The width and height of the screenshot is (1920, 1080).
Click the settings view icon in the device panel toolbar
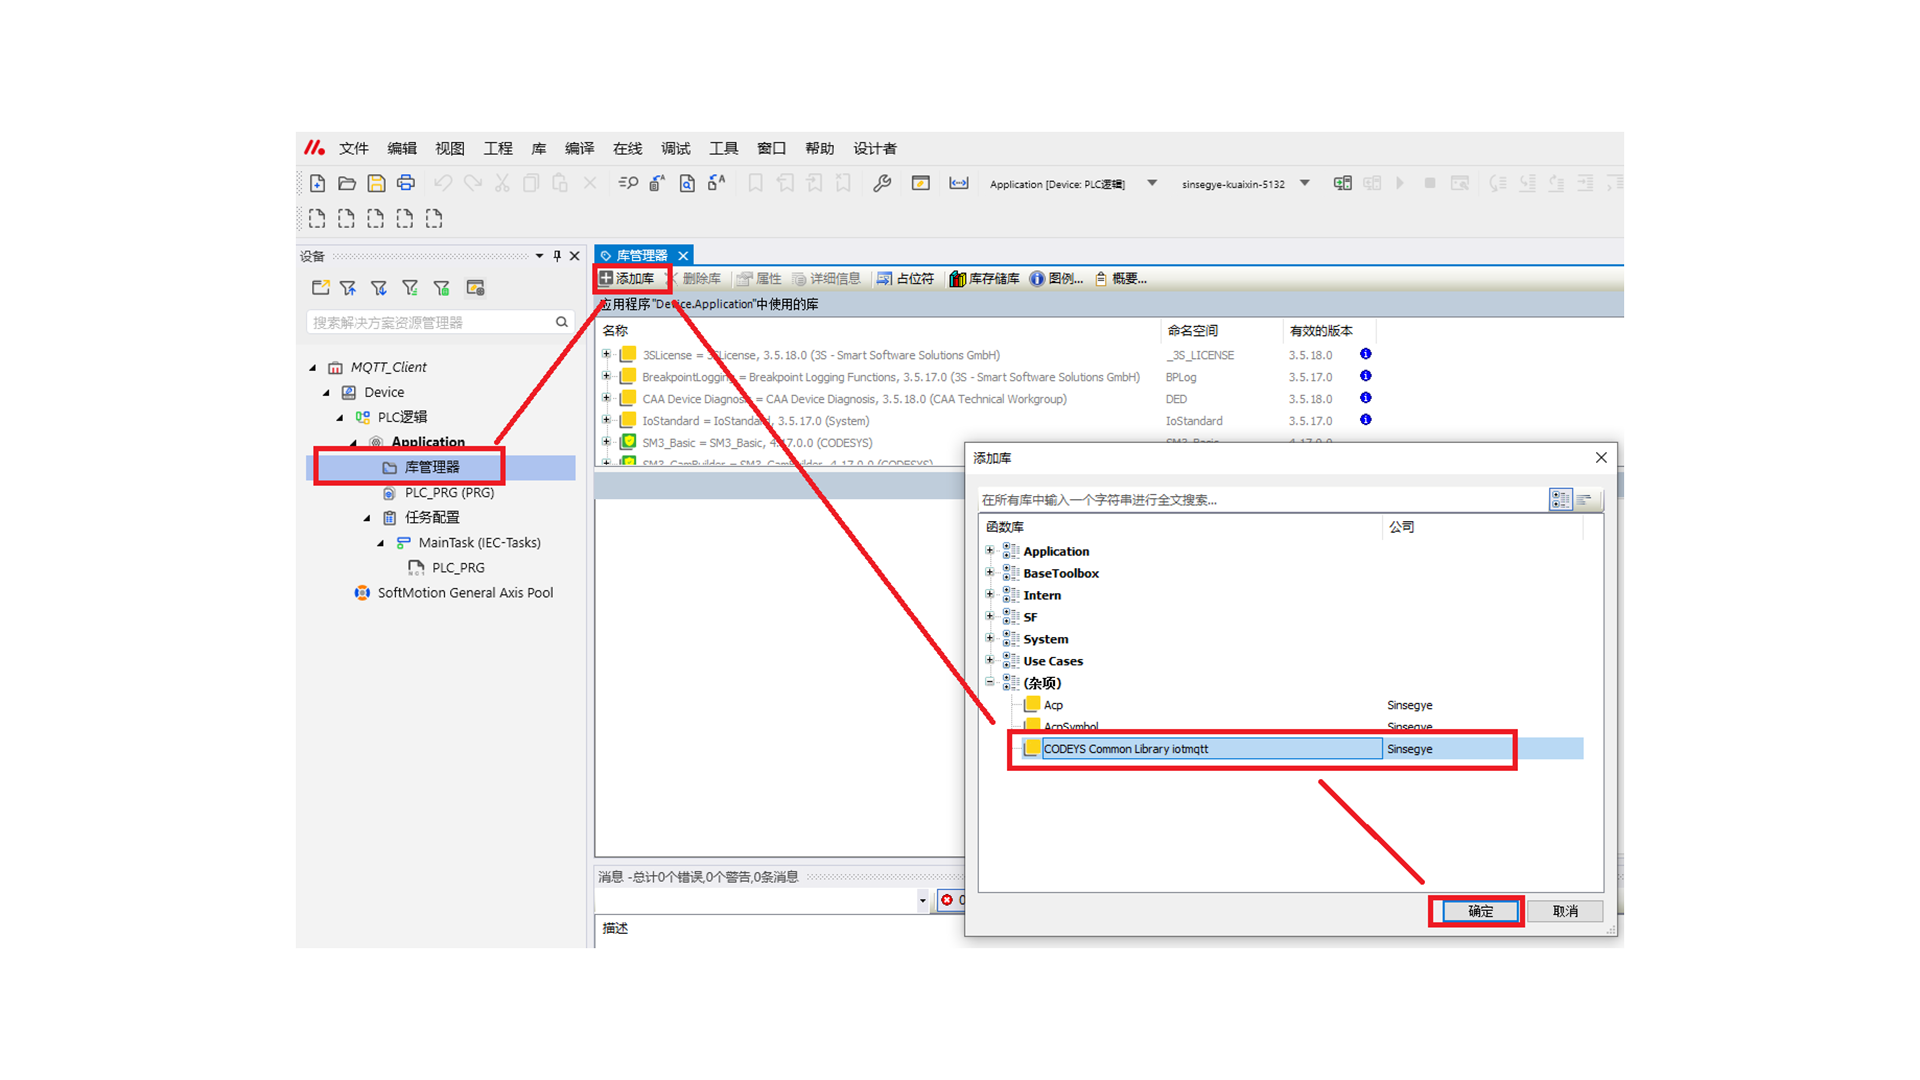[x=476, y=288]
